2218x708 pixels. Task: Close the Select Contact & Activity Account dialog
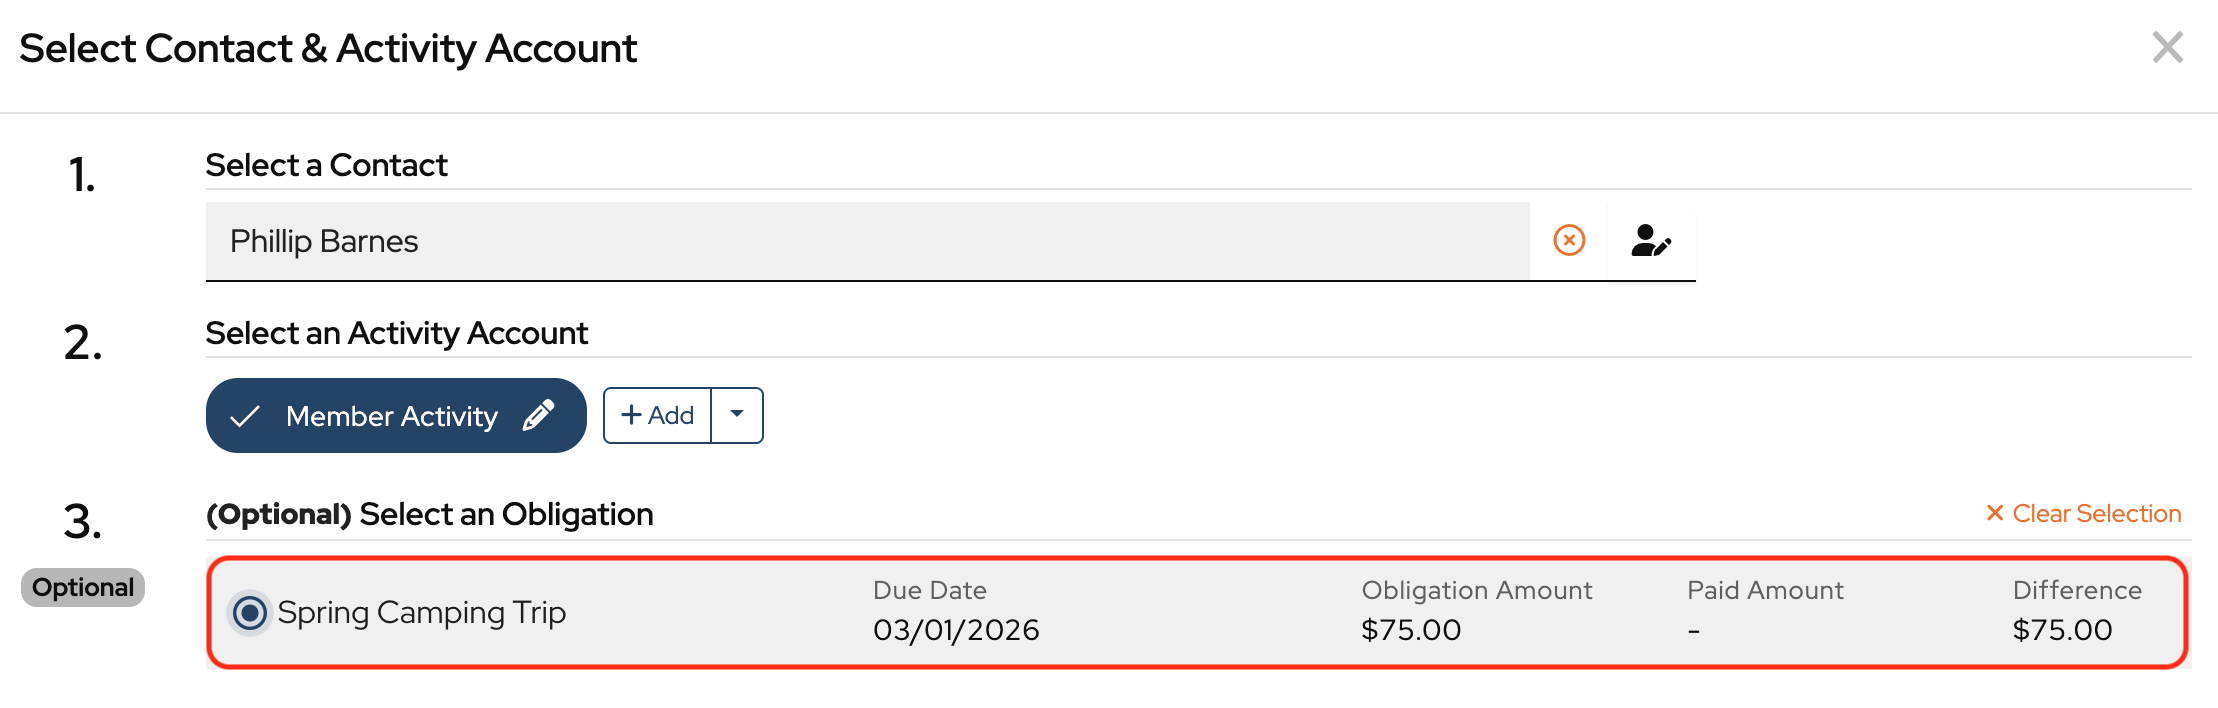(x=2167, y=47)
